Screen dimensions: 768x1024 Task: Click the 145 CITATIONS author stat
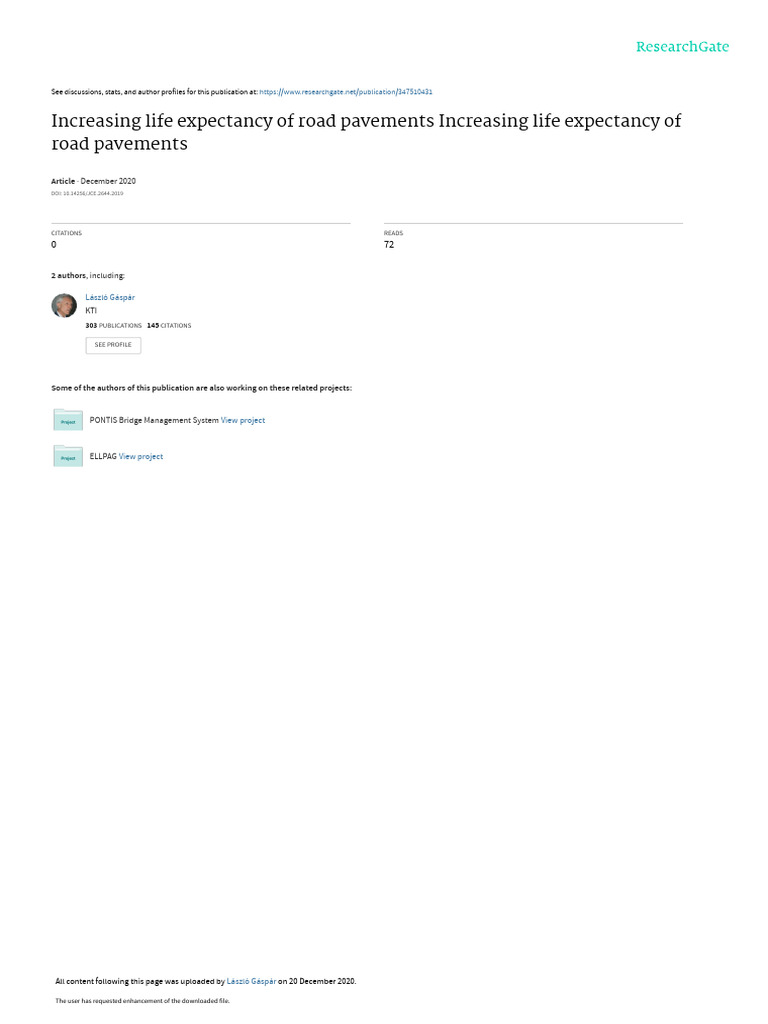coord(169,325)
